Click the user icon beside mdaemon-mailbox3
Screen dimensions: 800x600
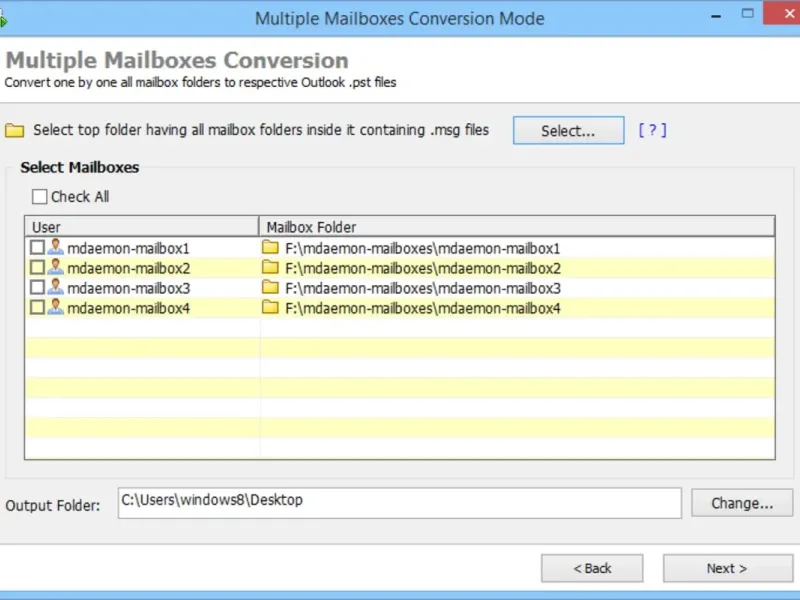(x=56, y=288)
